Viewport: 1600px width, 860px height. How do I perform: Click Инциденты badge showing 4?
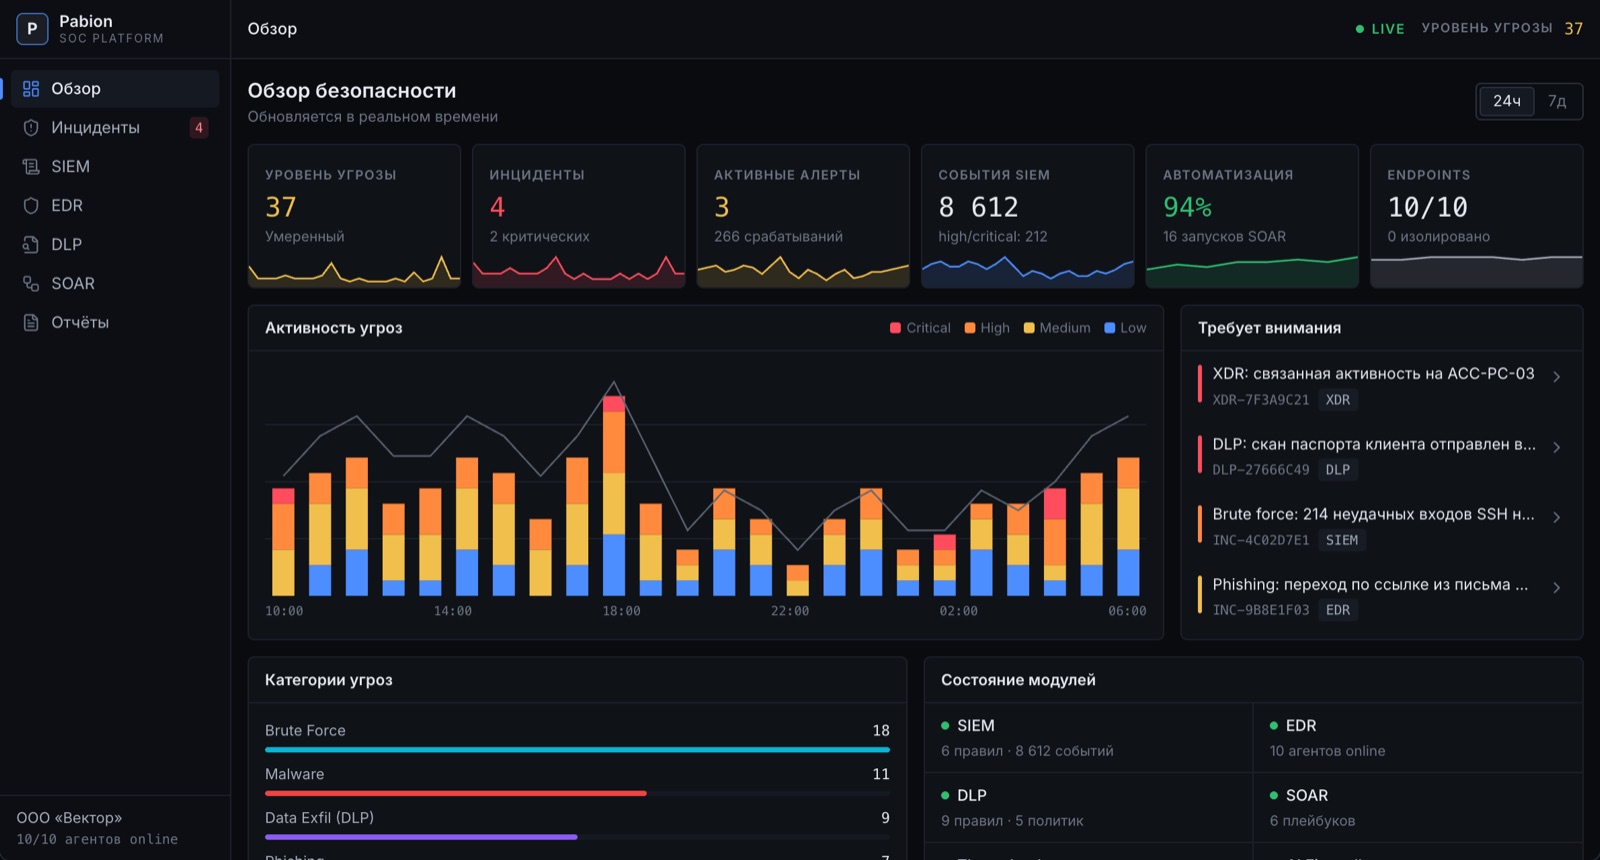click(x=199, y=128)
